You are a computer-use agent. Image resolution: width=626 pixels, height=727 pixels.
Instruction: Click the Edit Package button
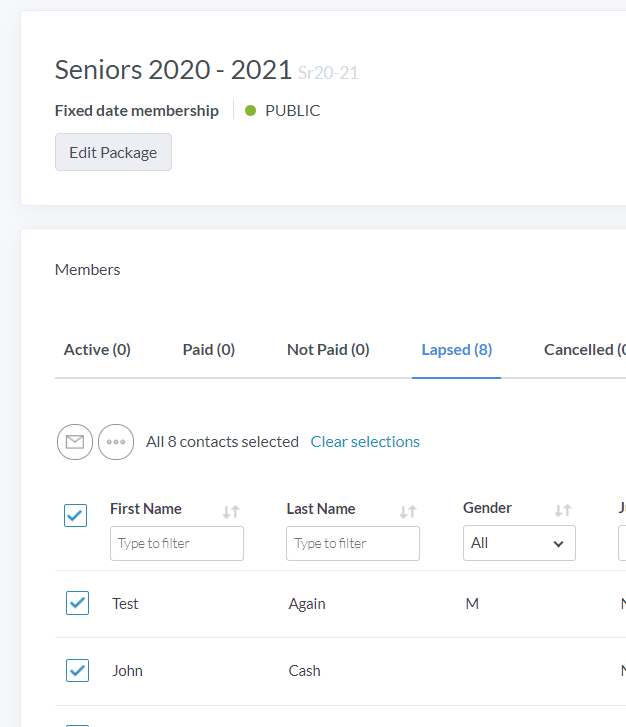113,152
